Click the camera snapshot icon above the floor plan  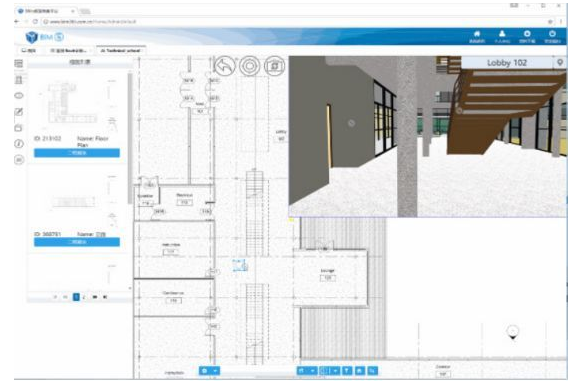point(275,66)
